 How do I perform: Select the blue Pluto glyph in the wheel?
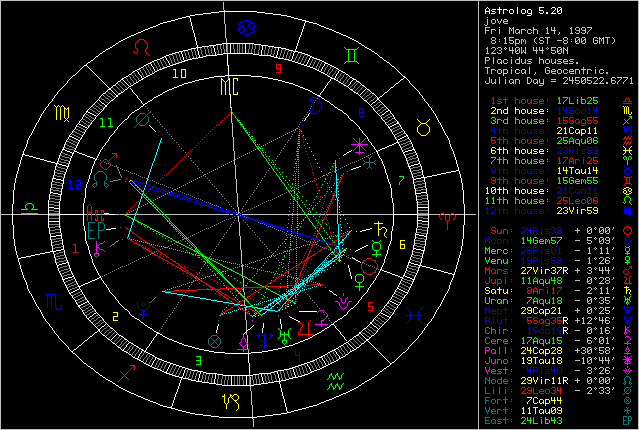143,309
